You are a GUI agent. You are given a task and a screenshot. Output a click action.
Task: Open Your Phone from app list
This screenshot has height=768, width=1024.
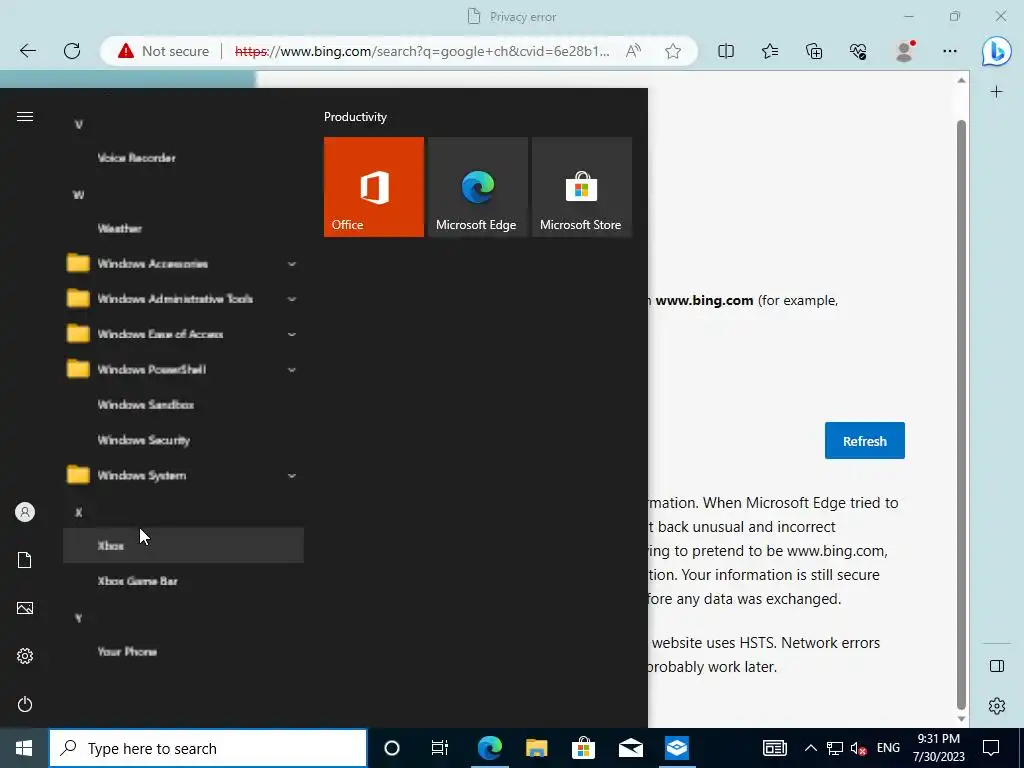coord(183,652)
